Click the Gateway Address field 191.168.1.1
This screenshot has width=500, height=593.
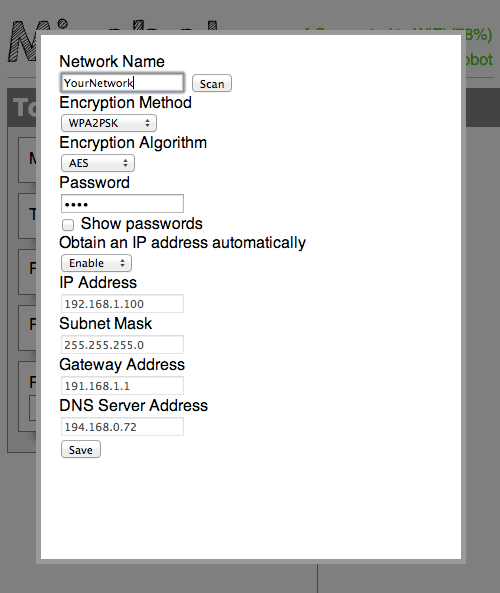point(122,386)
